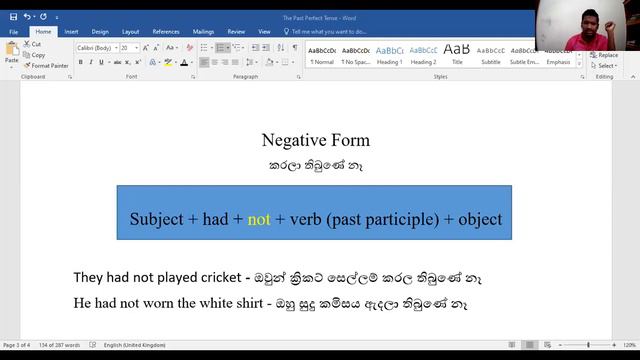Screen dimensions: 640x360
Task: Decrease paragraph indent
Action: pyautogui.click(x=256, y=48)
